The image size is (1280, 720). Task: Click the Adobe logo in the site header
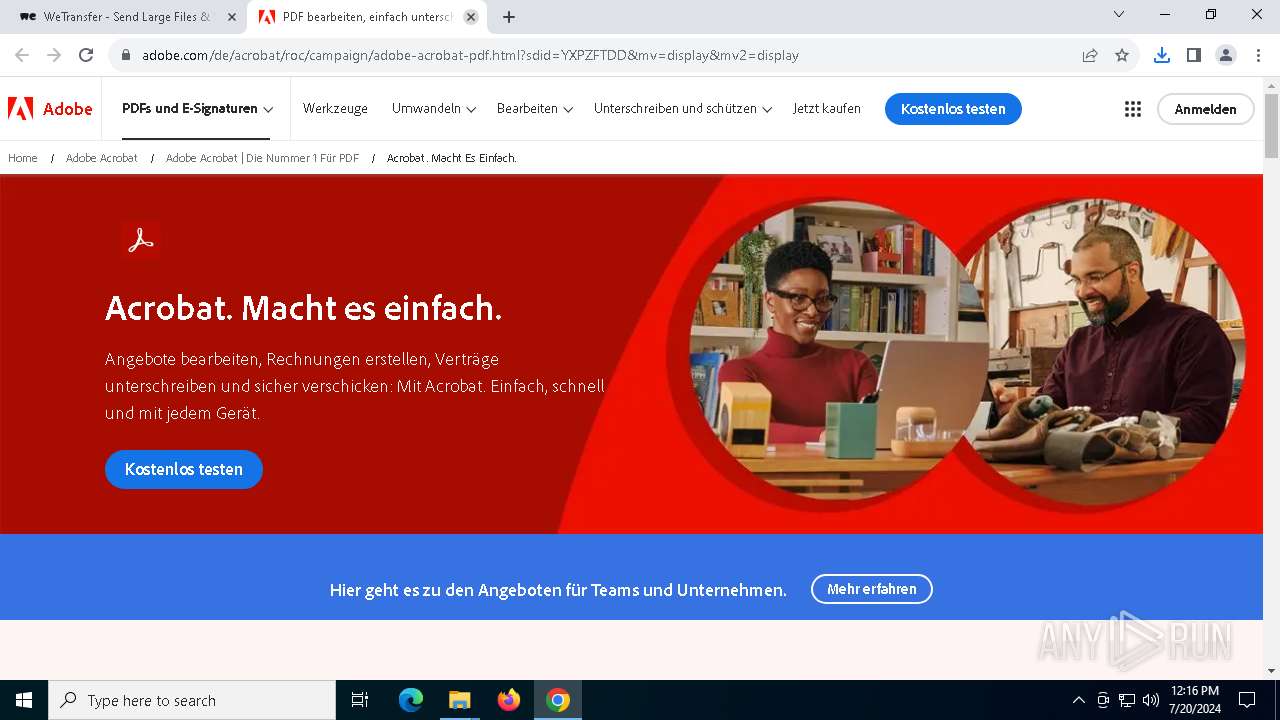(50, 109)
